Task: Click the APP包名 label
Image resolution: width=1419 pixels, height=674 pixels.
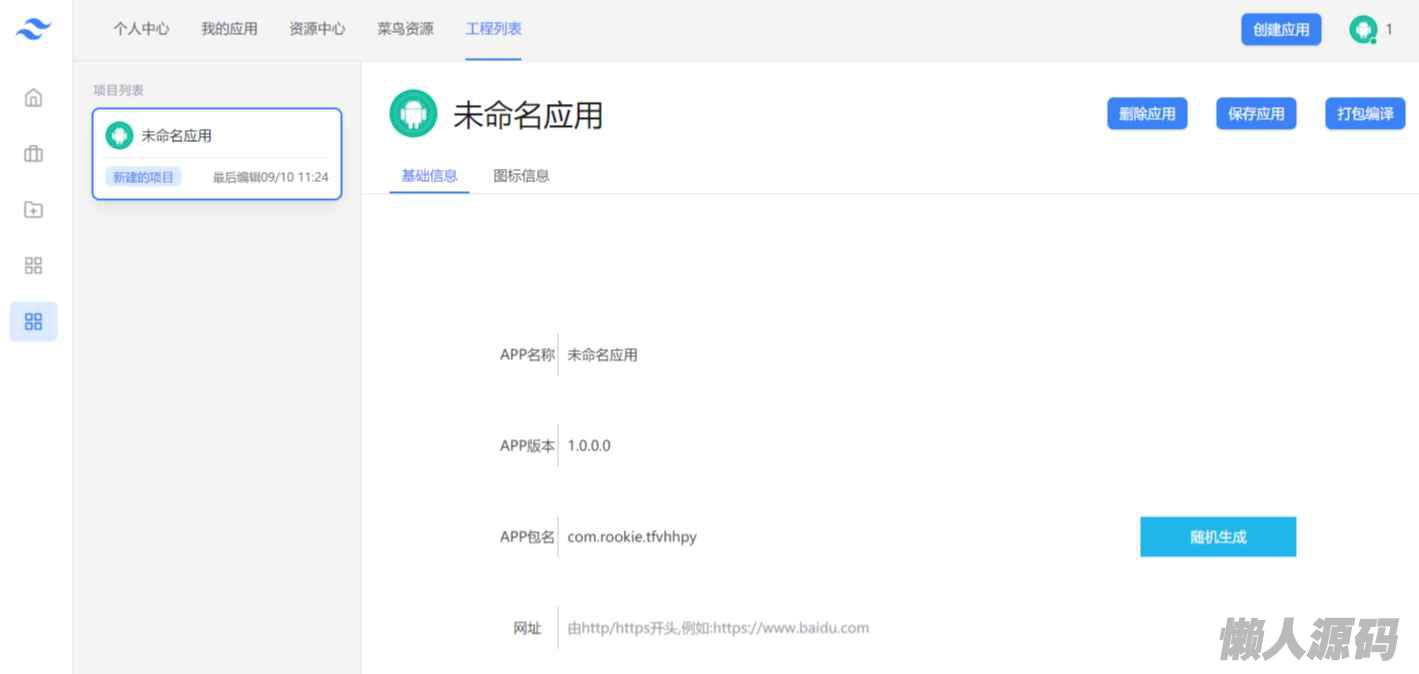Action: pyautogui.click(x=527, y=537)
